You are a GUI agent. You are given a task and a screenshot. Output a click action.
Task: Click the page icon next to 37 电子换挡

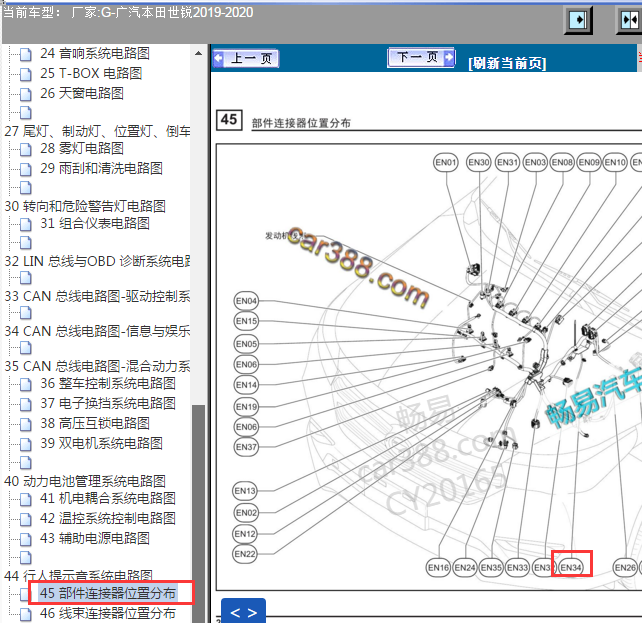pyautogui.click(x=25, y=404)
